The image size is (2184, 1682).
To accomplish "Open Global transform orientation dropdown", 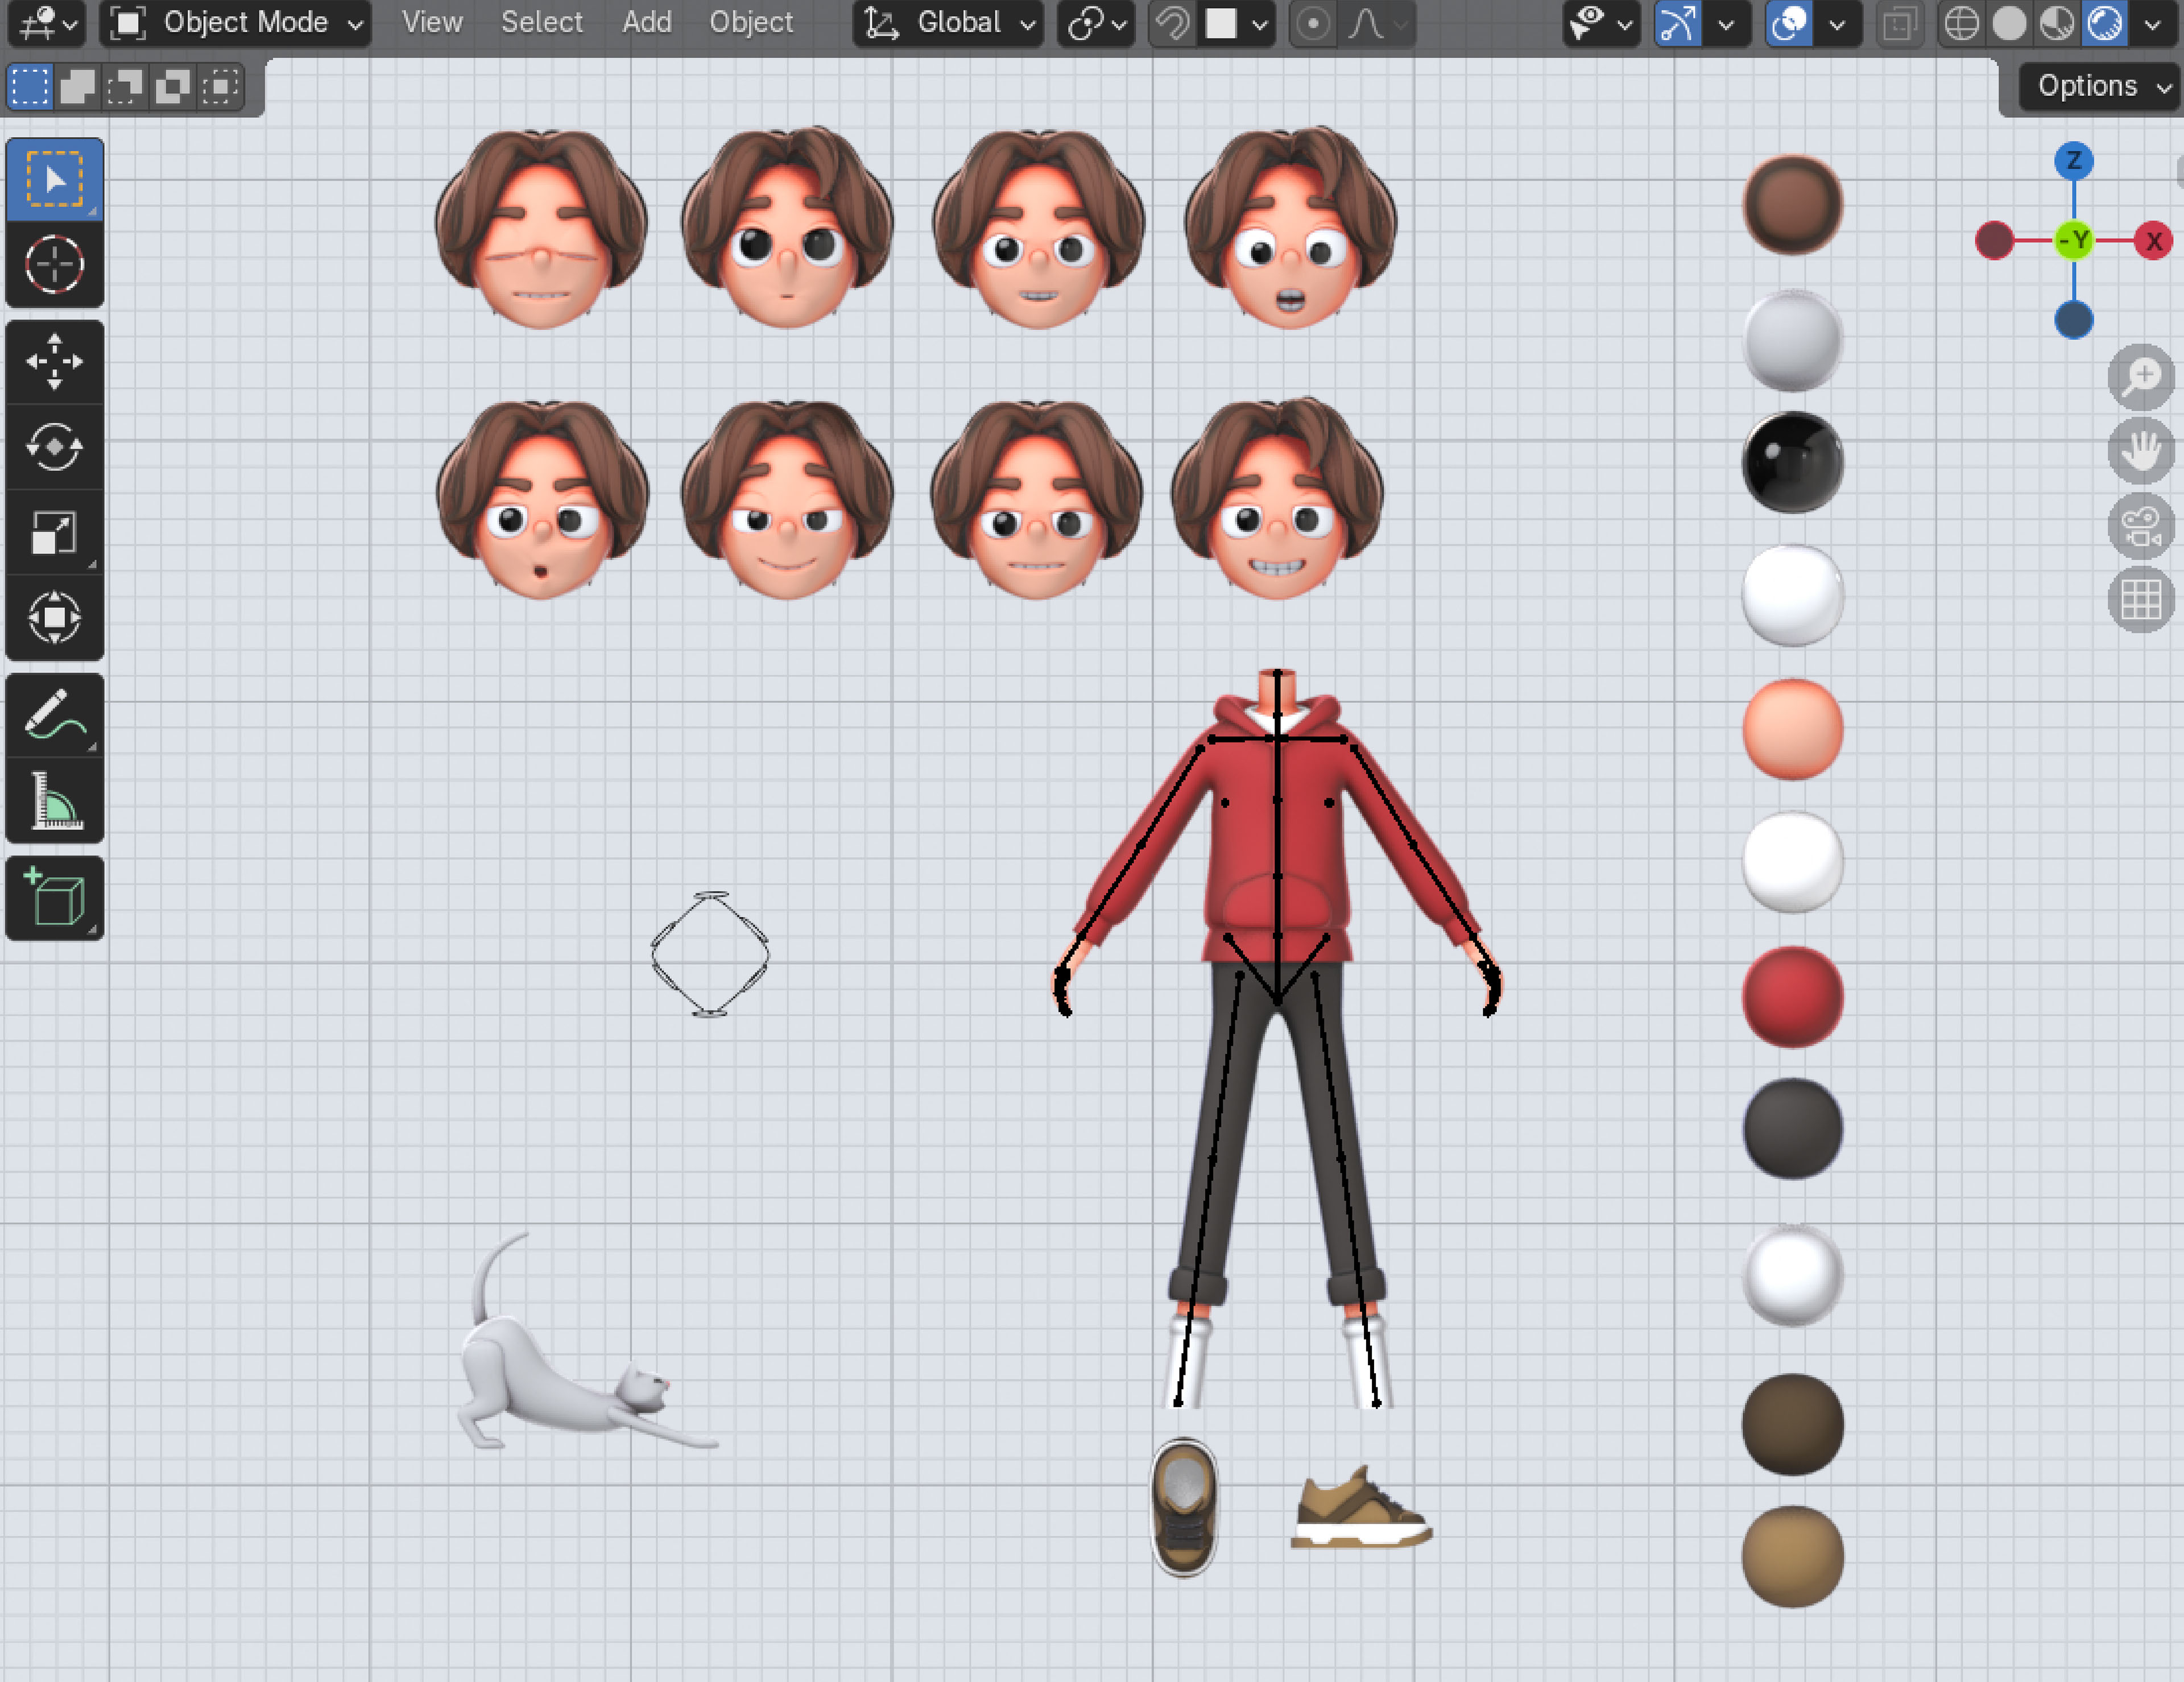I will click(x=948, y=23).
